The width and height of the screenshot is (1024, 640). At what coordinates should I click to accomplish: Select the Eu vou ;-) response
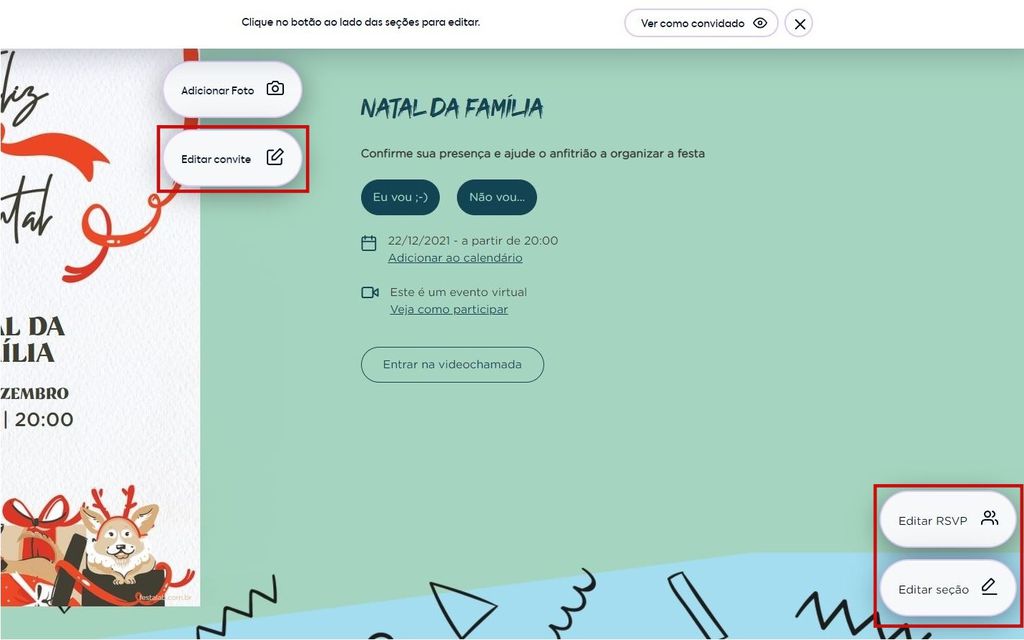click(400, 197)
